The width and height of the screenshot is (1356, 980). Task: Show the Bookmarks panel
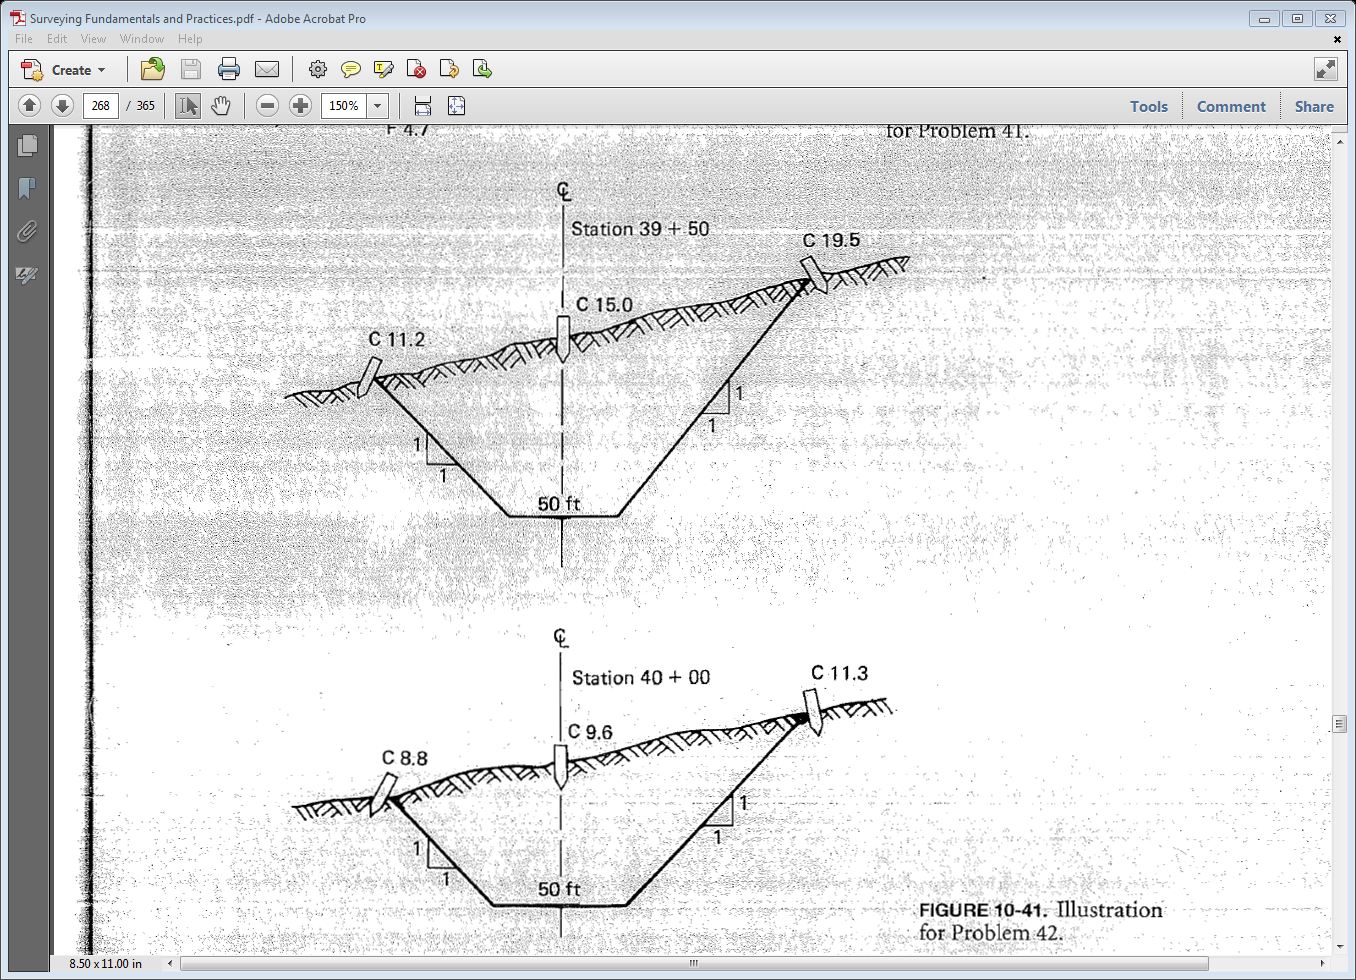27,188
